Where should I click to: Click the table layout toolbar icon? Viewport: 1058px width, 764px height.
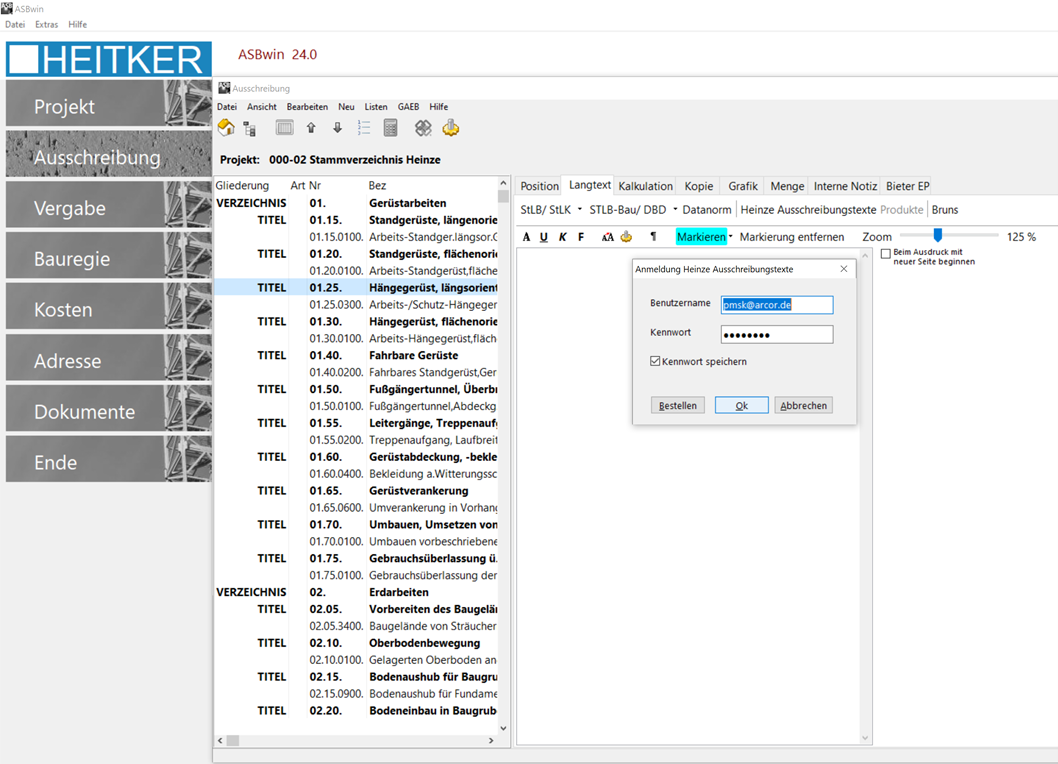pos(285,128)
